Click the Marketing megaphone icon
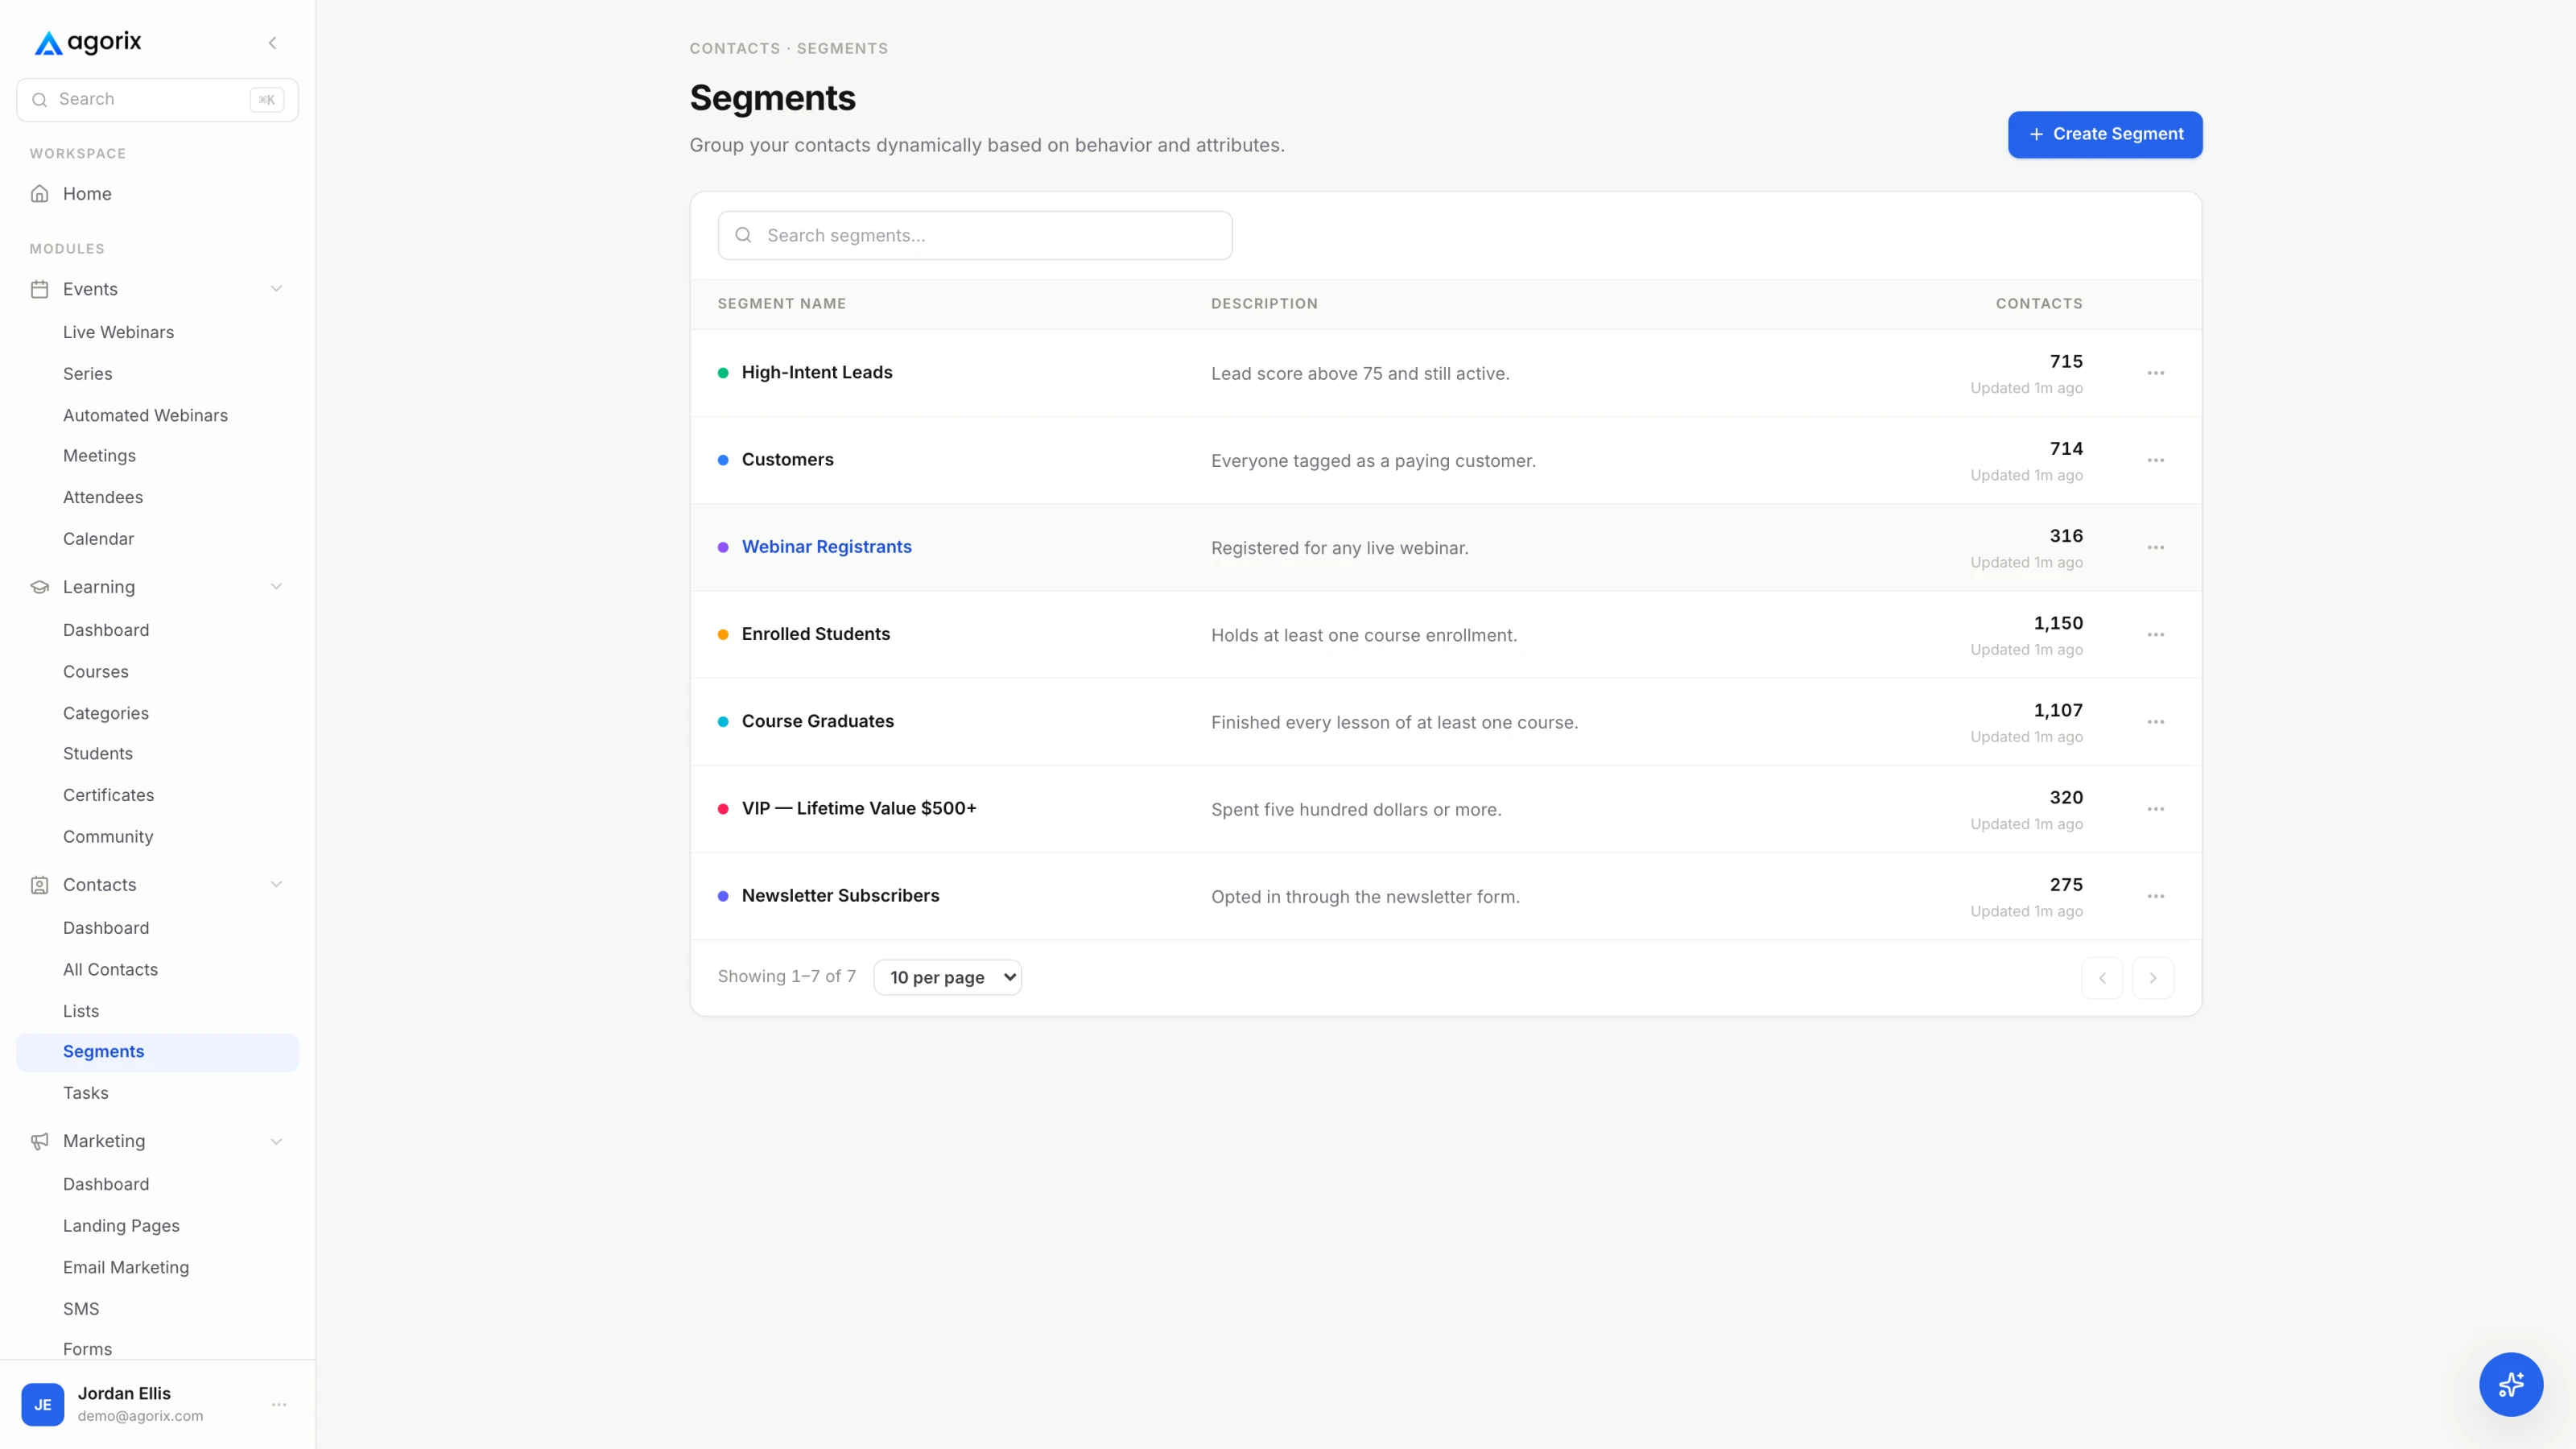Viewport: 2576px width, 1449px height. (x=39, y=1141)
